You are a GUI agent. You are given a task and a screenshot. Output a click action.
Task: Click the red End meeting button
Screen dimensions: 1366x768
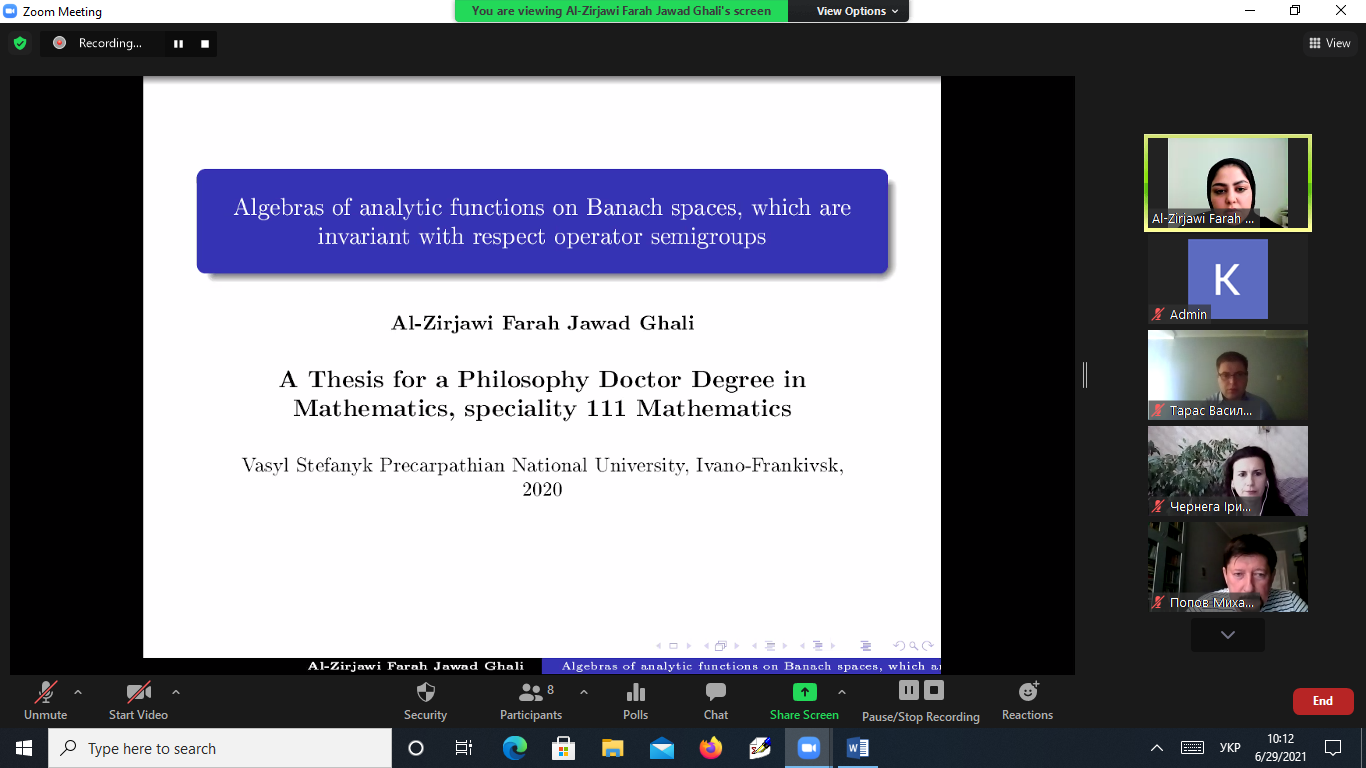pyautogui.click(x=1322, y=701)
